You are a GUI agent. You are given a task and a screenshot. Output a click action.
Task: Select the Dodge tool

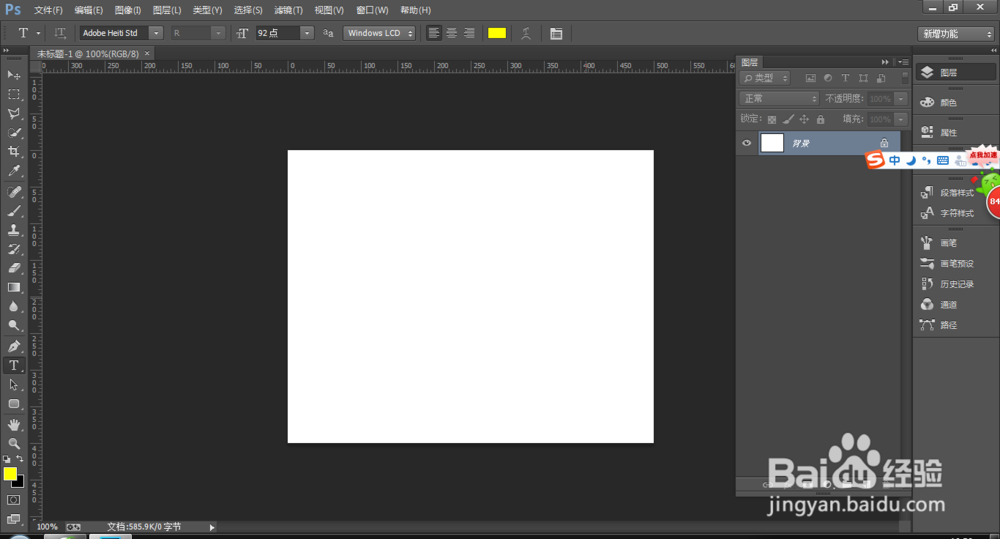click(13, 326)
